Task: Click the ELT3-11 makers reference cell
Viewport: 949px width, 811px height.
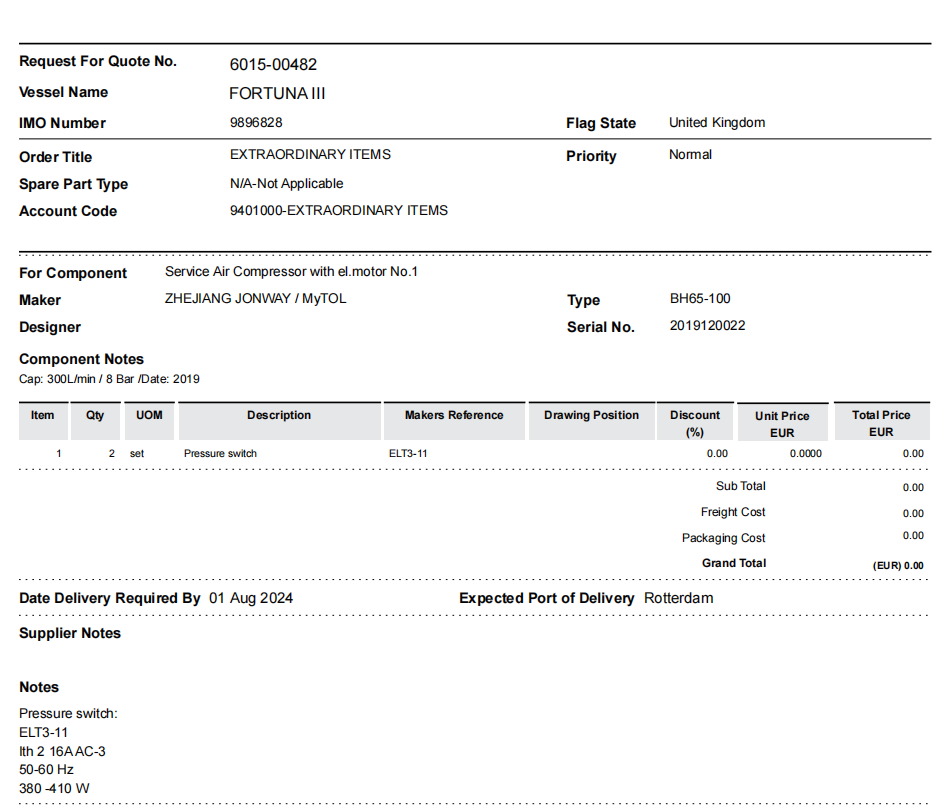Action: point(408,454)
